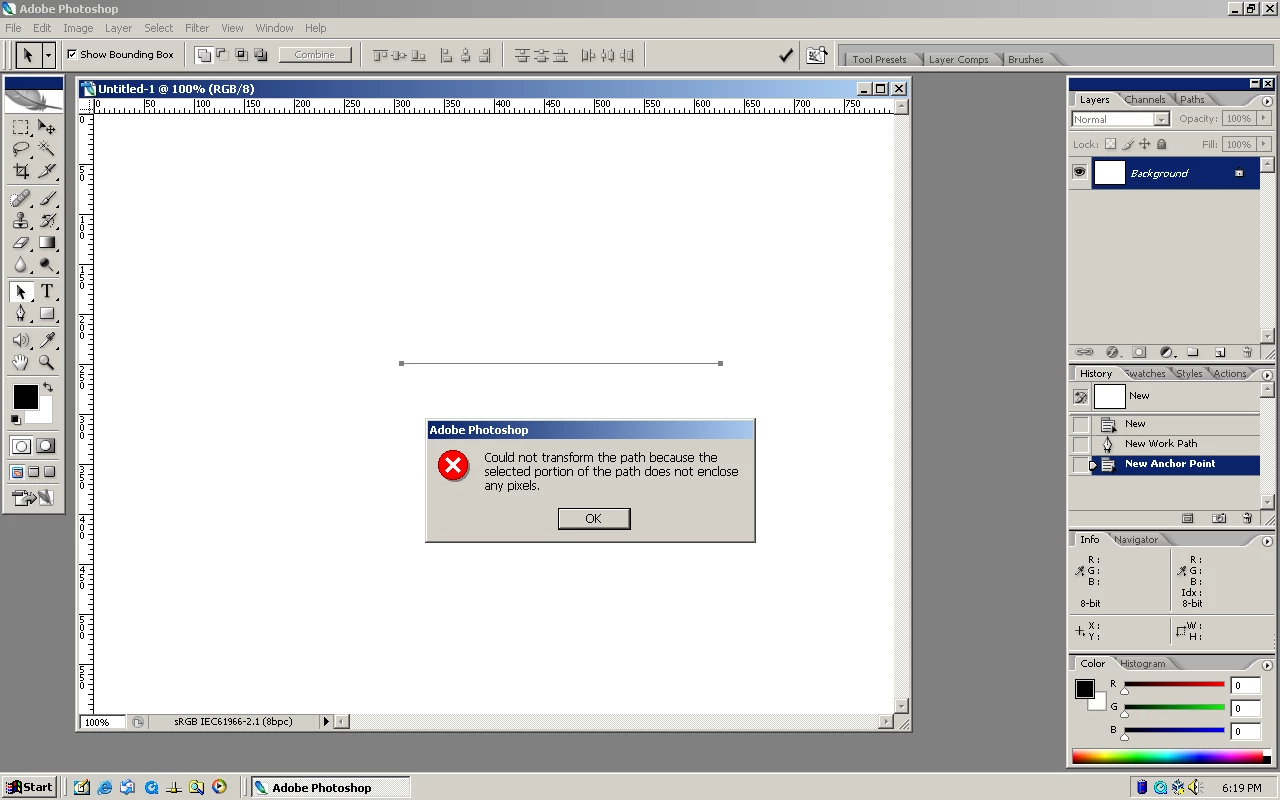Pick a color from the spectrum ramp
Screen dimensions: 1280x800
click(x=1171, y=757)
